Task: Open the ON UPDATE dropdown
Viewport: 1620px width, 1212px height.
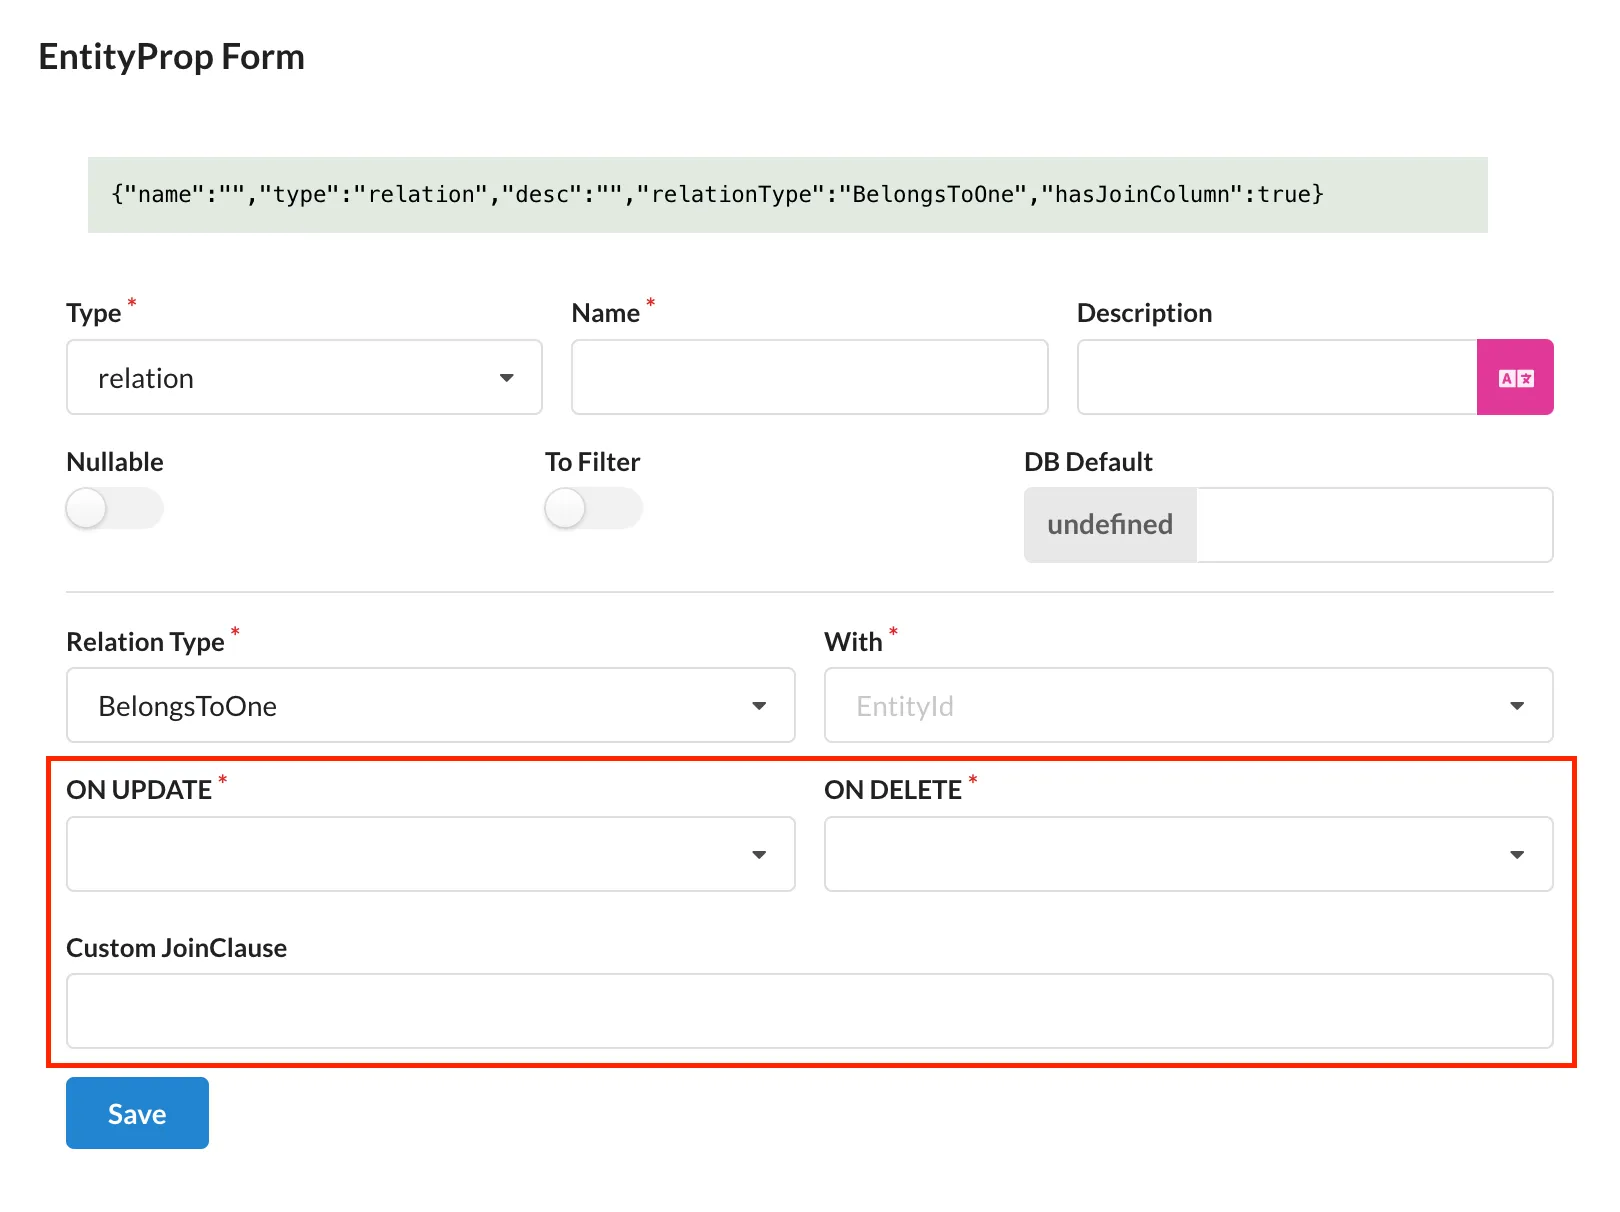Action: coord(430,855)
